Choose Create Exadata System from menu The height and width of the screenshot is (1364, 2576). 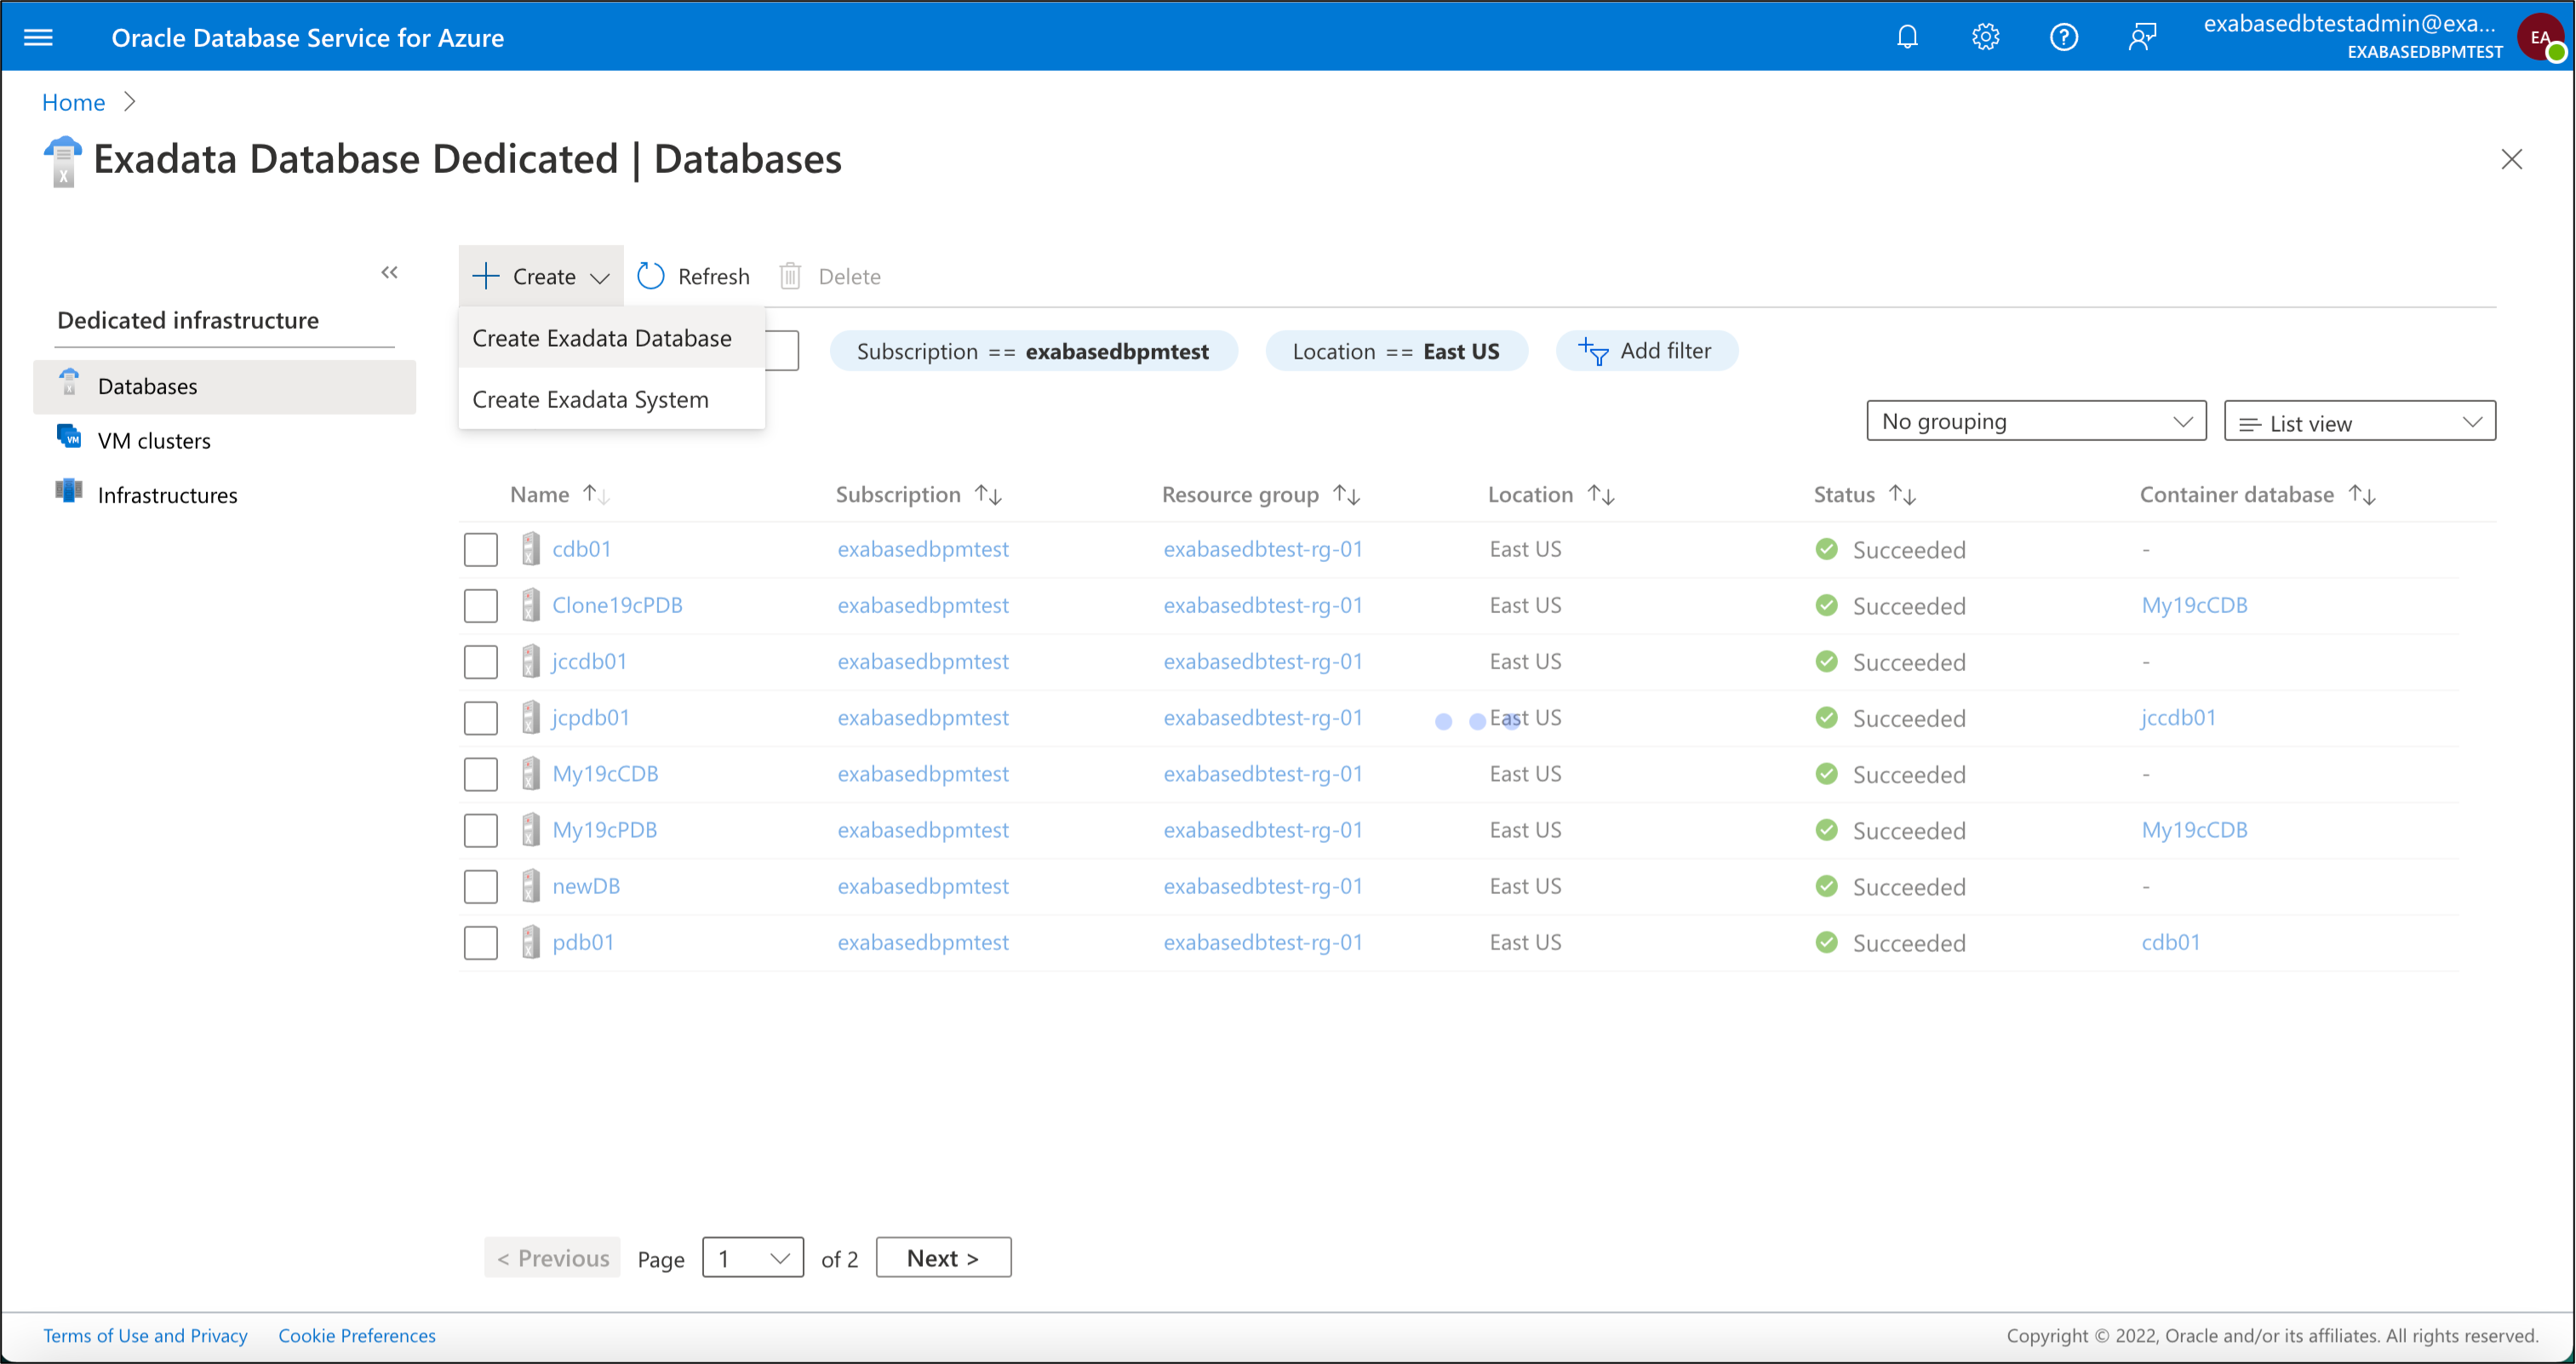click(589, 399)
